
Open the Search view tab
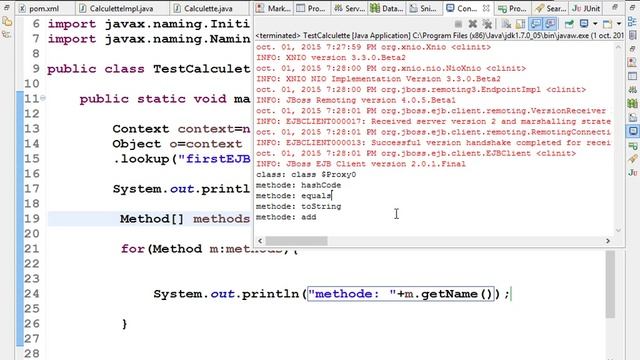(551, 8)
